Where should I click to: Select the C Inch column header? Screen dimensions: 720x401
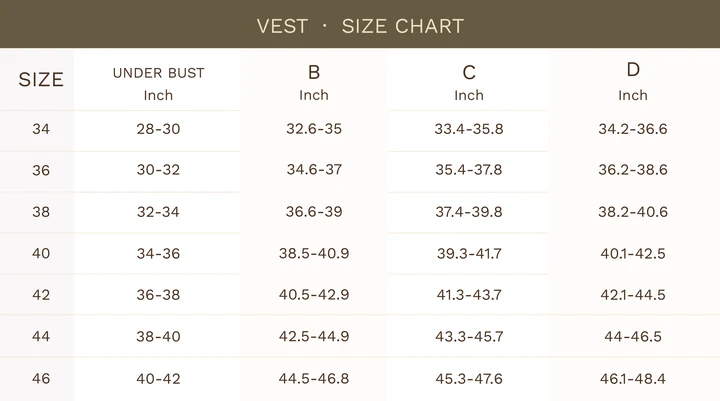click(469, 83)
